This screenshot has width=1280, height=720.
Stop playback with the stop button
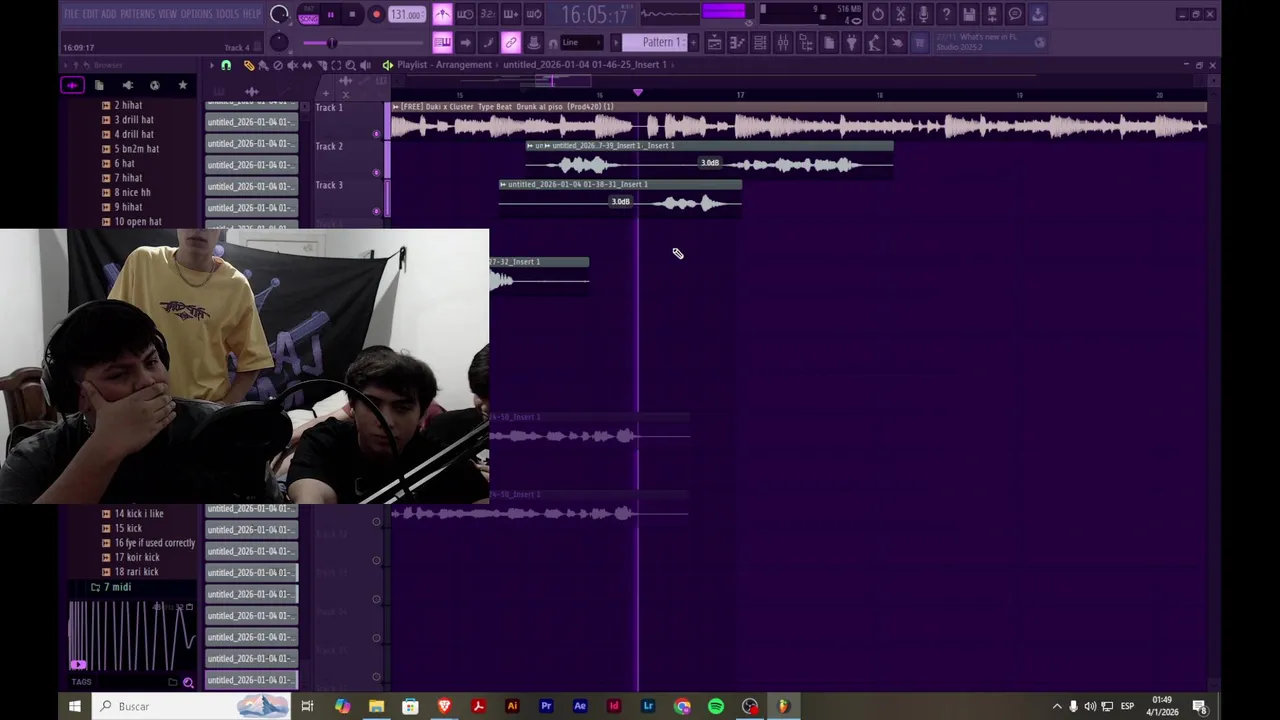point(353,14)
